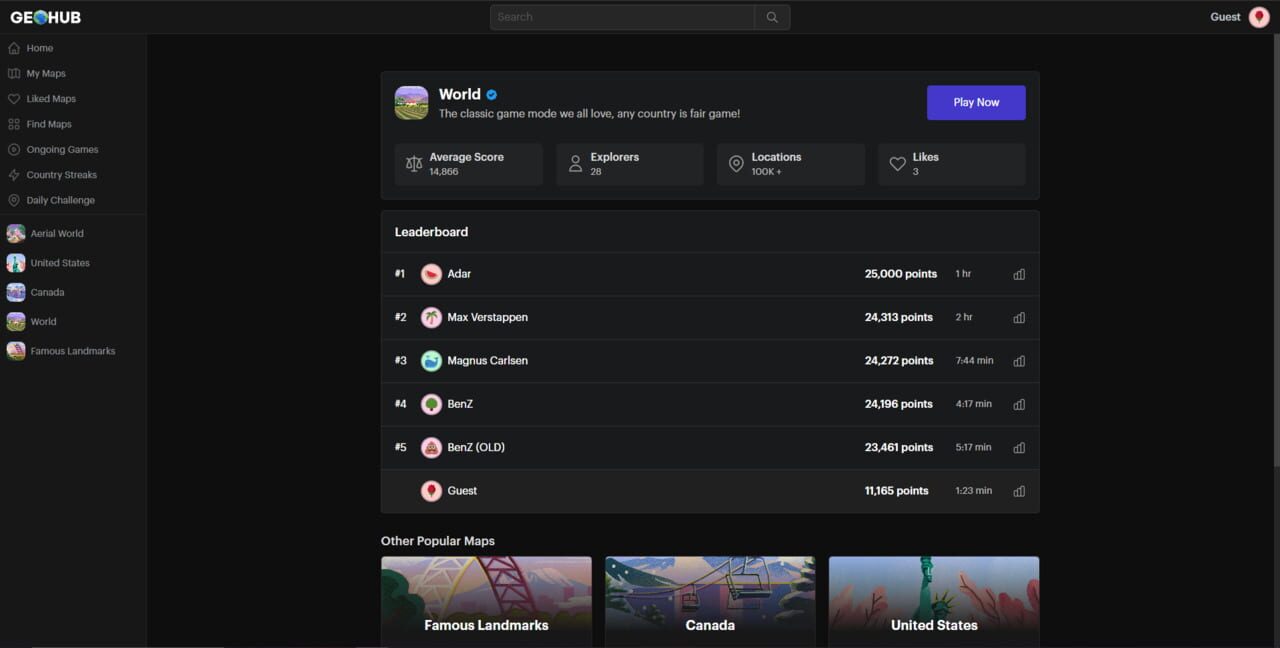Click the GeoHub logo
This screenshot has height=648, width=1280.
(47, 16)
